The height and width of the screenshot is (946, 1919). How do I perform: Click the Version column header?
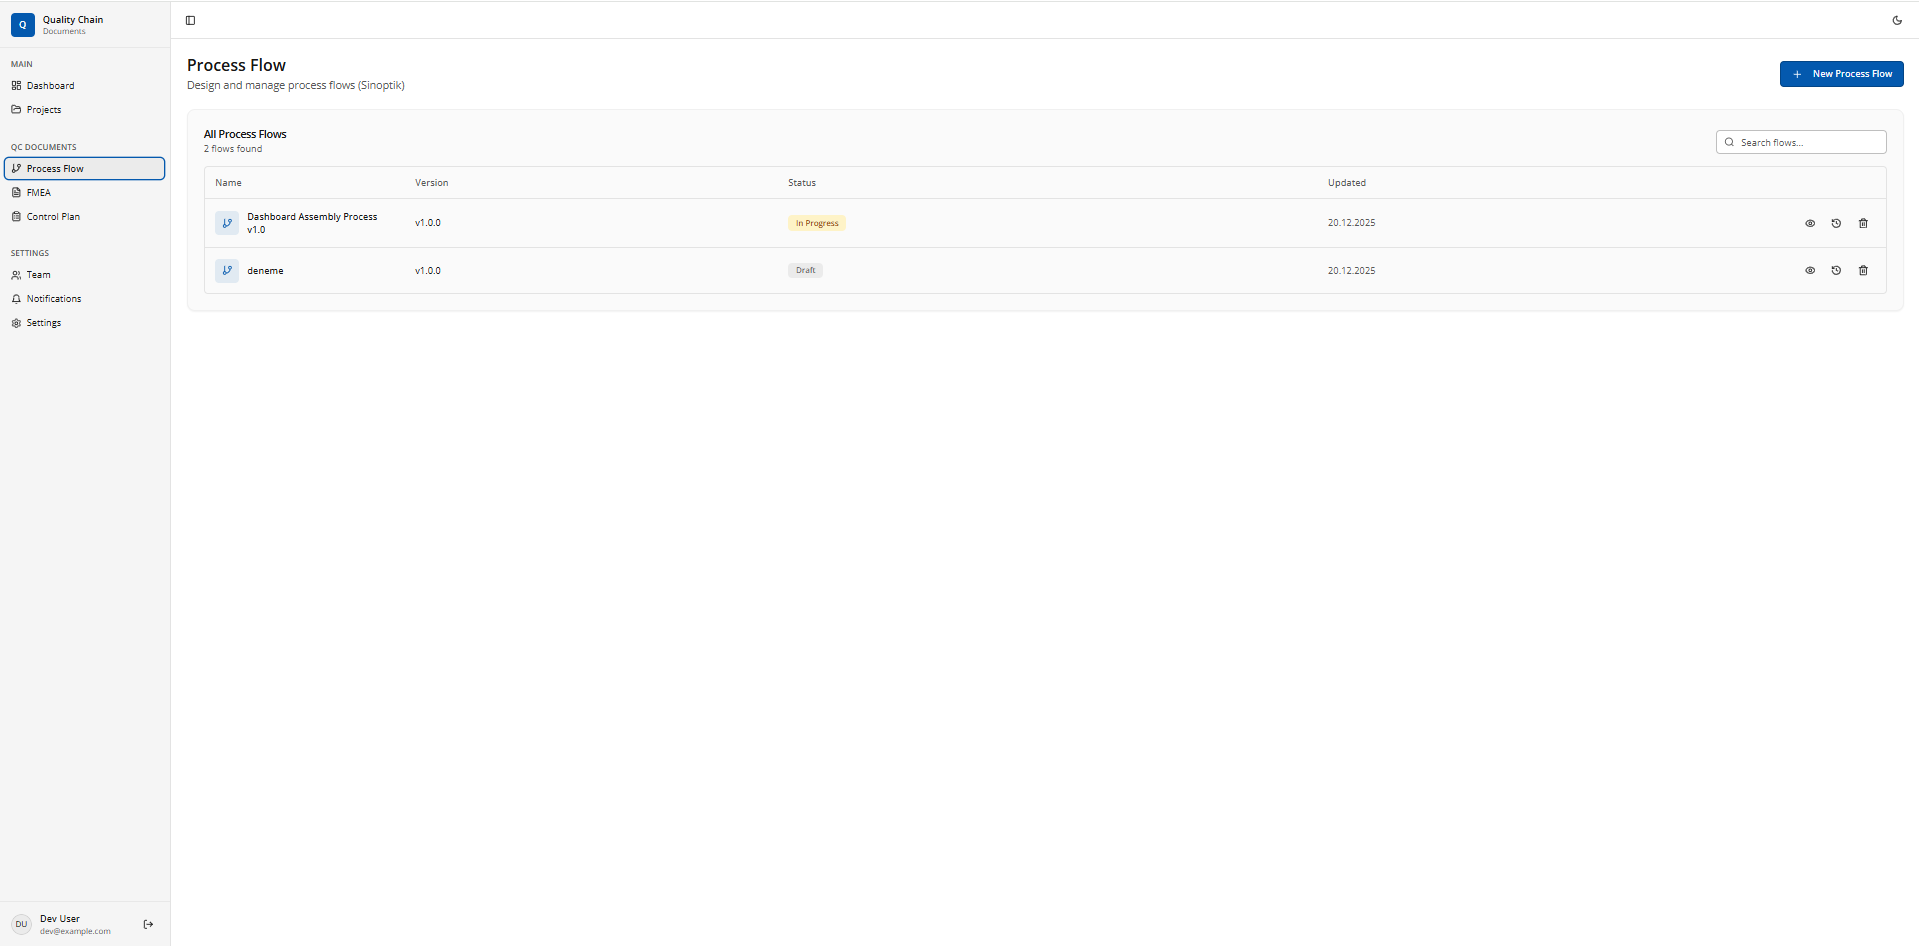tap(432, 183)
